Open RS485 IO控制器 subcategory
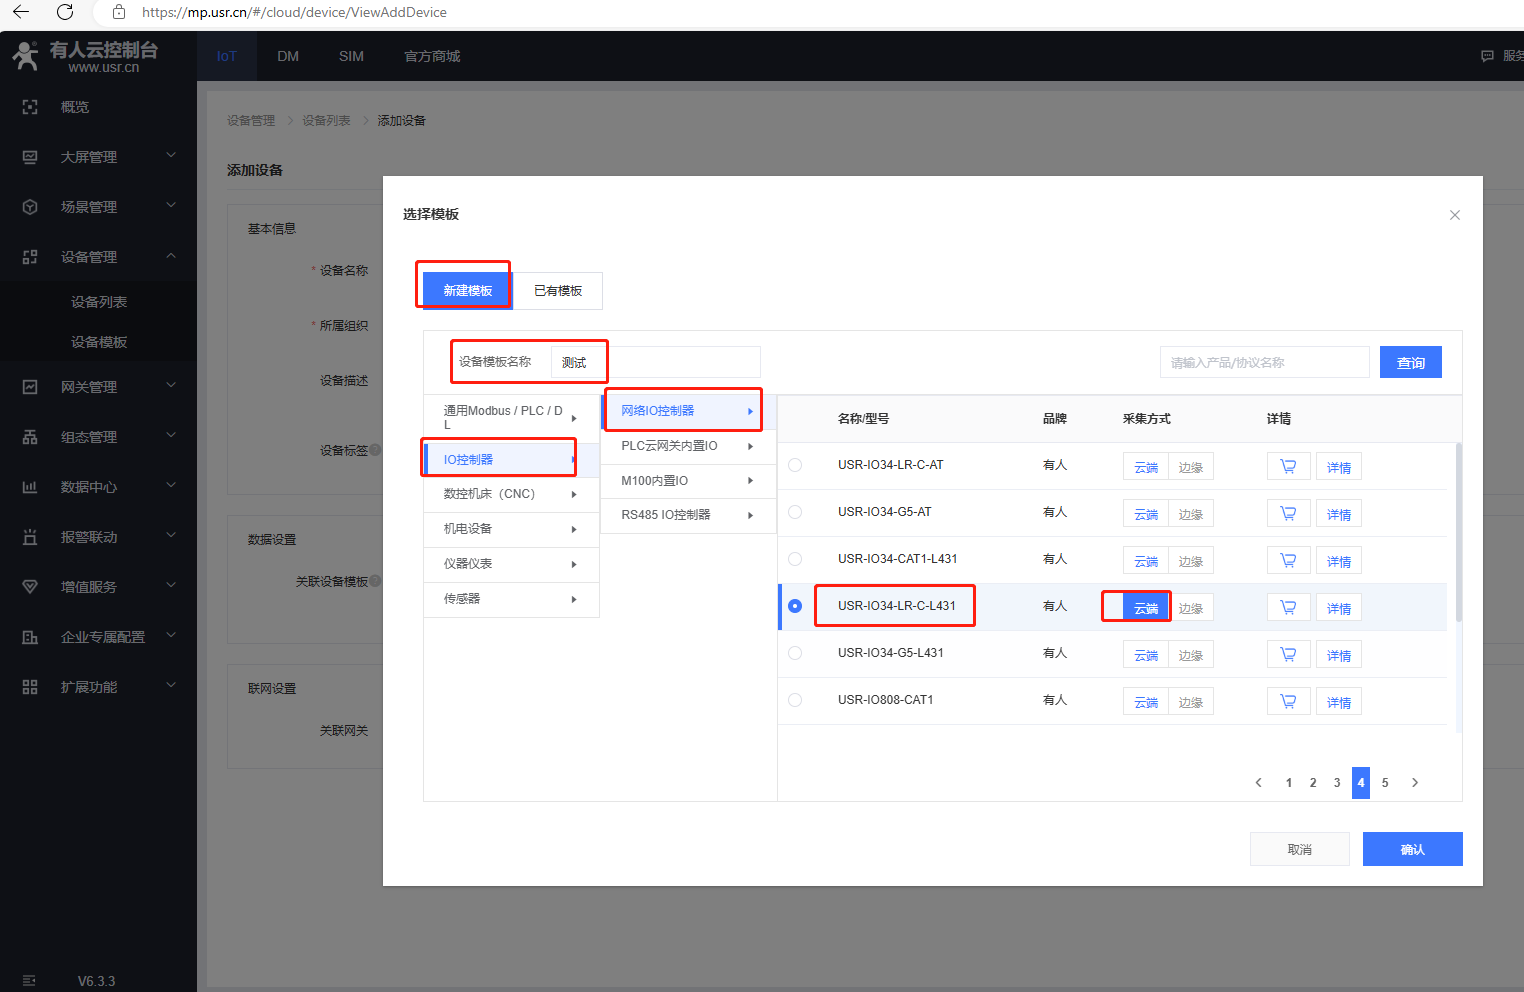 688,515
